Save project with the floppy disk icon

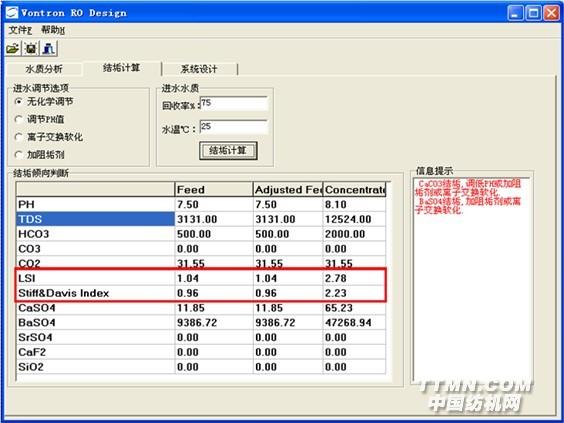click(30, 48)
